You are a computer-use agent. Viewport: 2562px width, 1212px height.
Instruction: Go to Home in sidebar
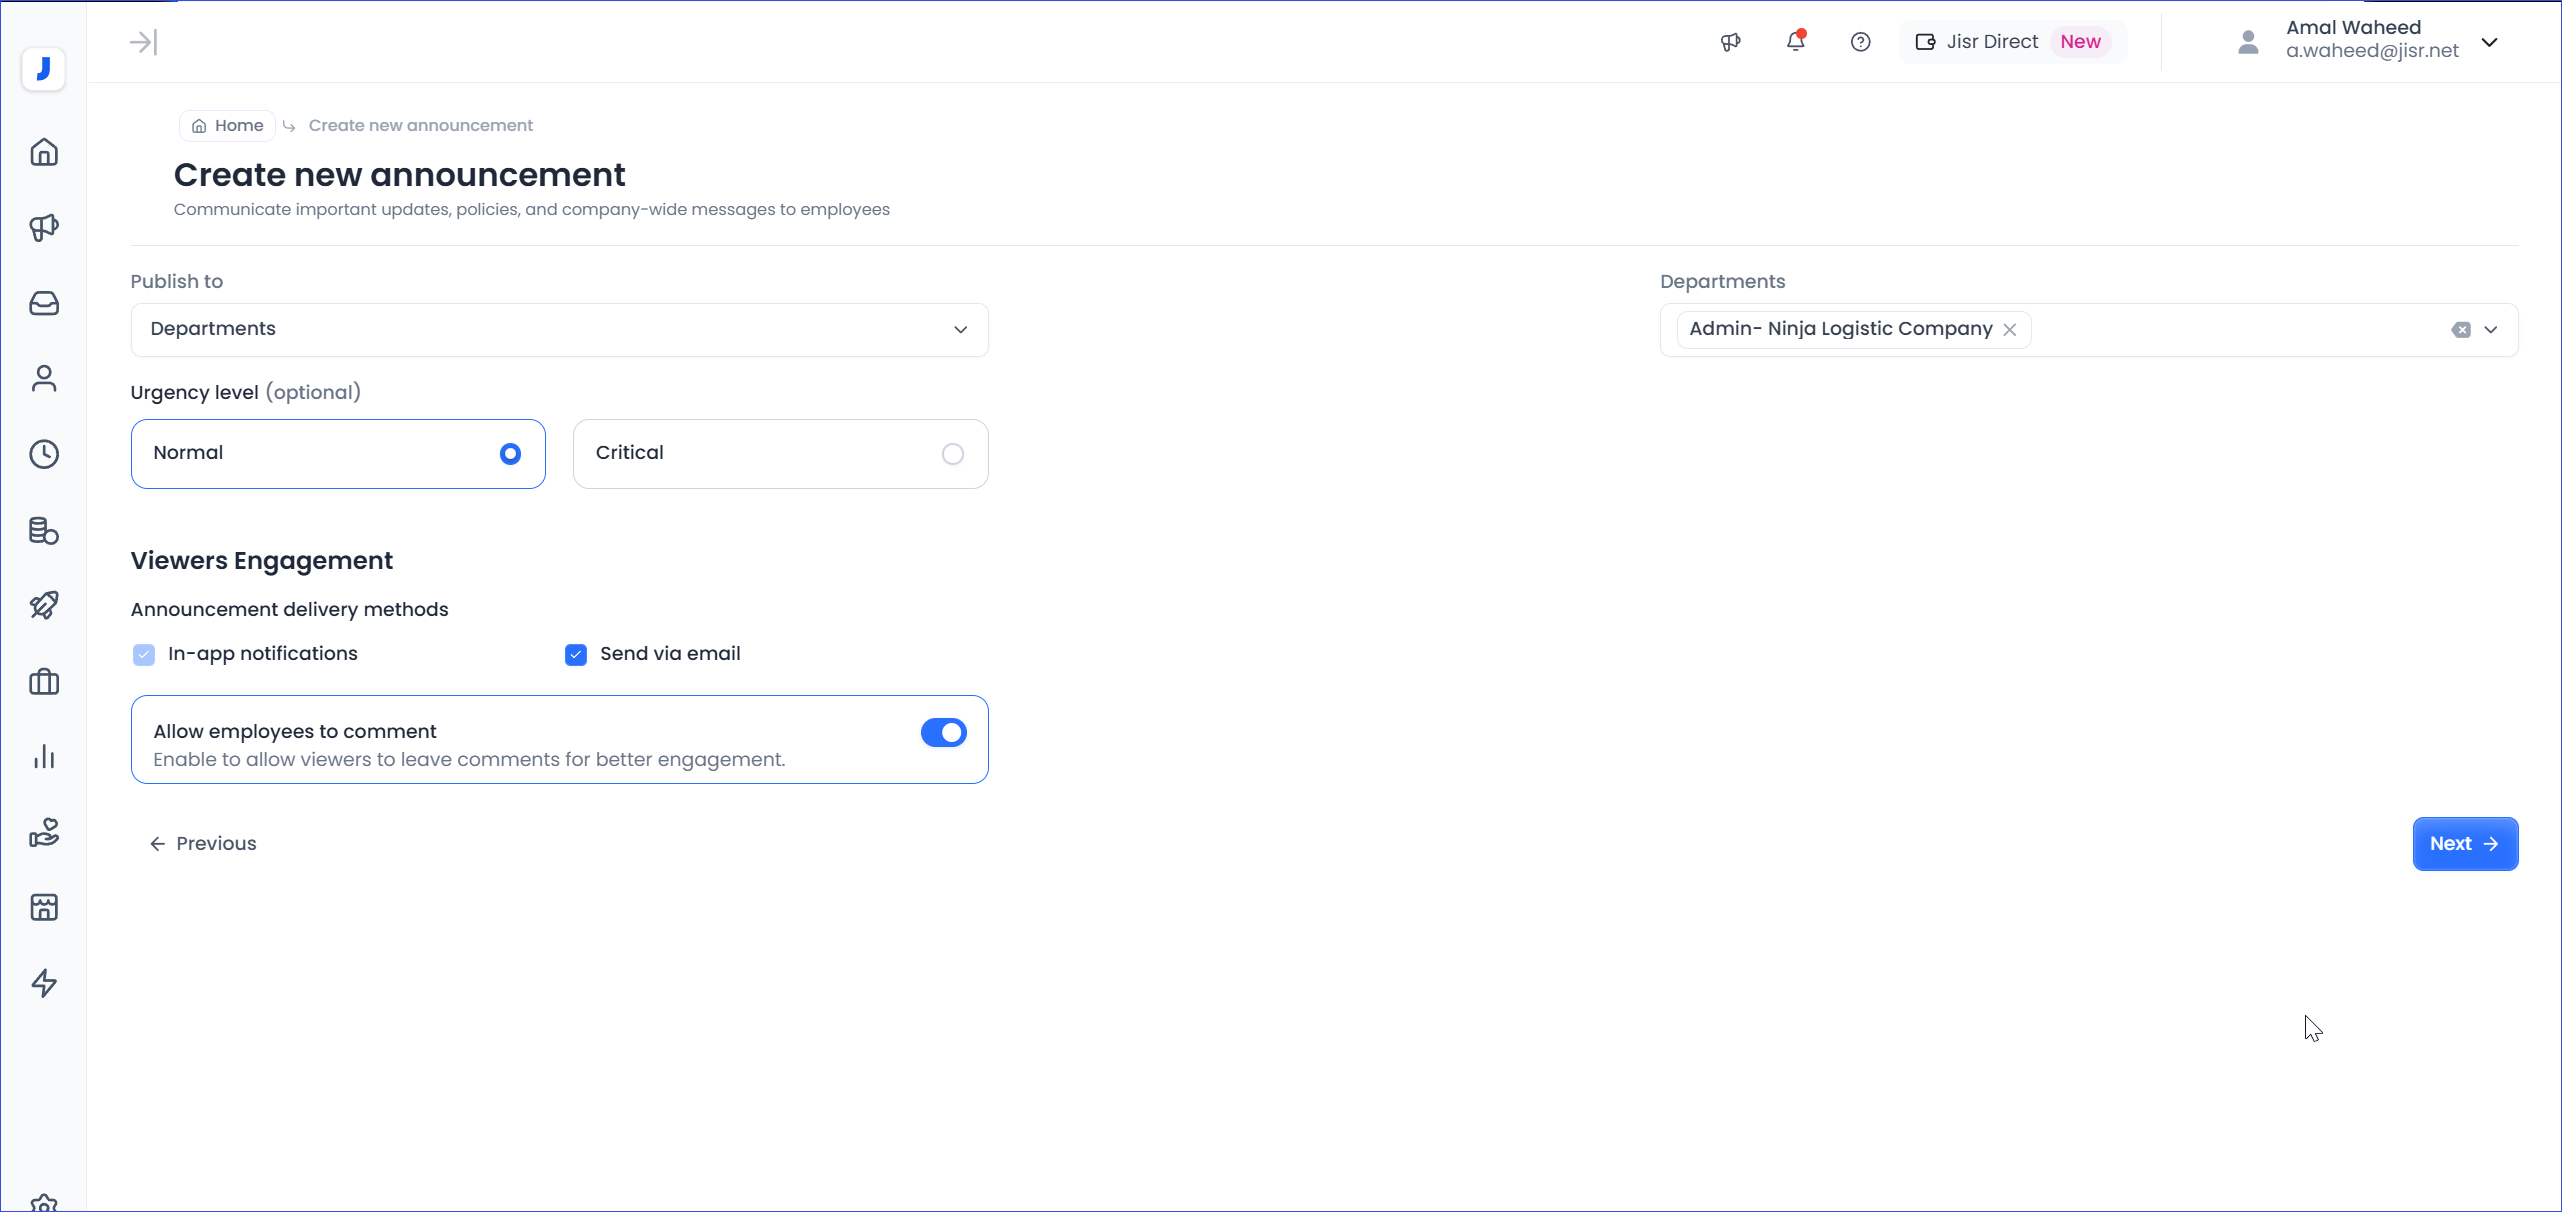coord(44,152)
